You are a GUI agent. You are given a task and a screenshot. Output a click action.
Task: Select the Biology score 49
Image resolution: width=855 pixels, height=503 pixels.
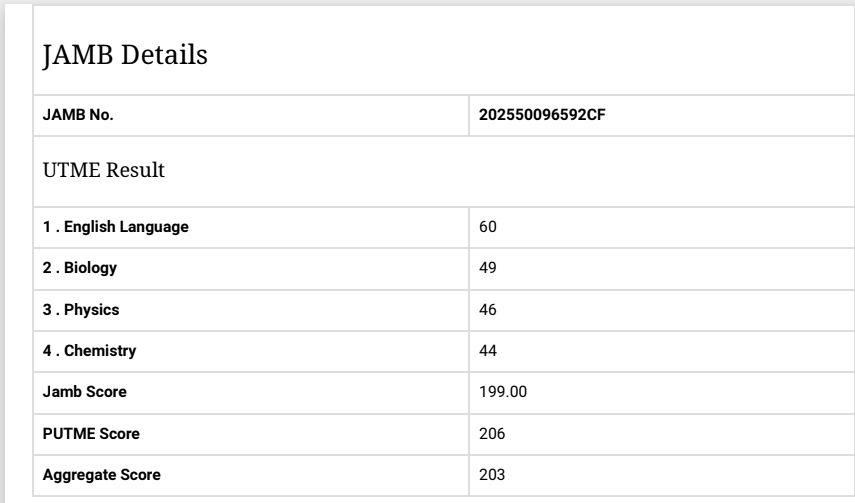pos(489,269)
